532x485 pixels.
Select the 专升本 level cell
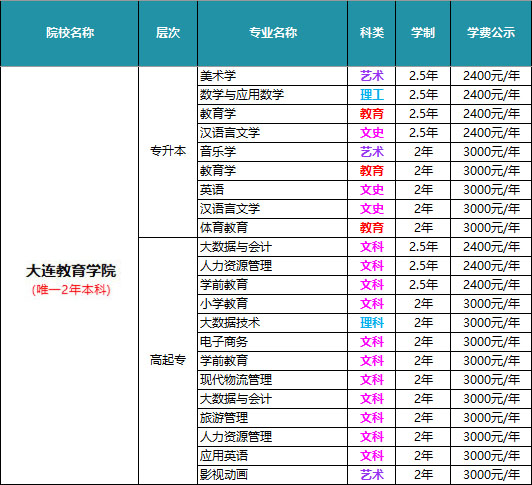(168, 151)
